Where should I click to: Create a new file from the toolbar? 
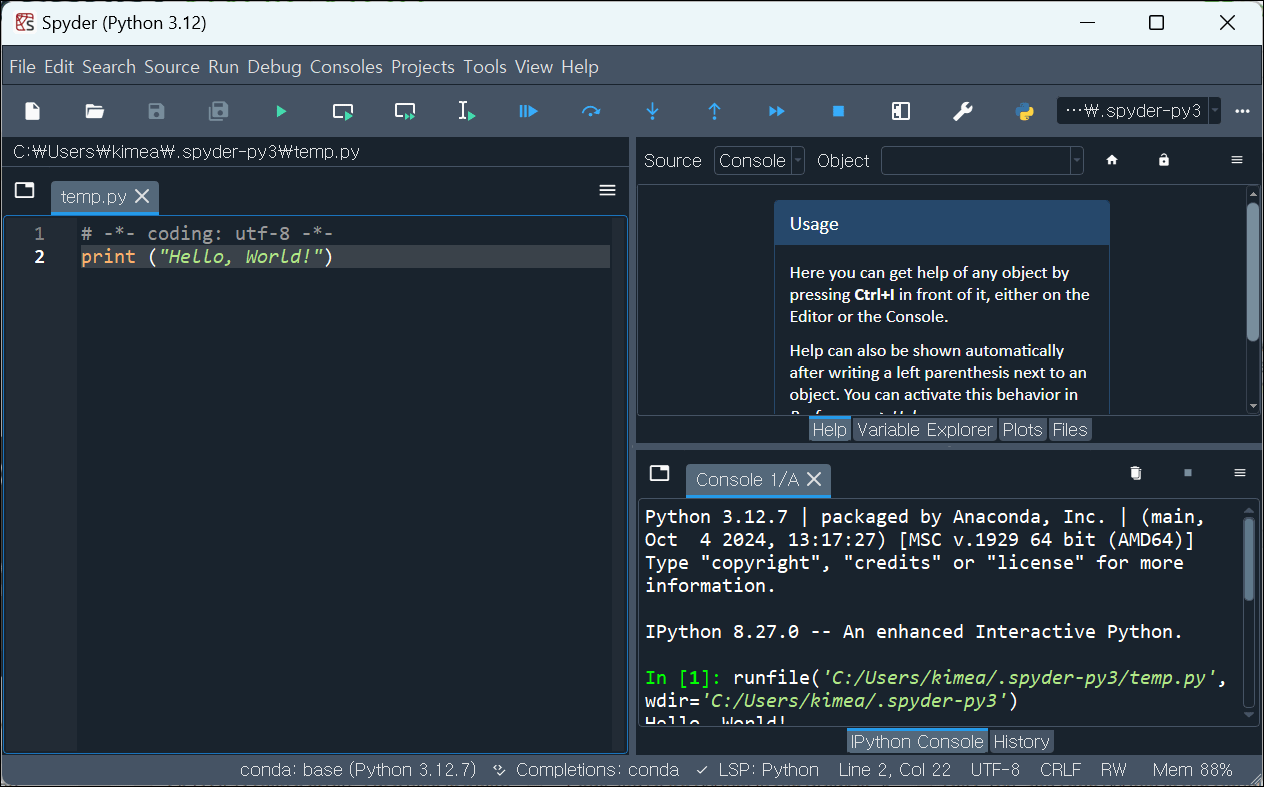point(33,111)
